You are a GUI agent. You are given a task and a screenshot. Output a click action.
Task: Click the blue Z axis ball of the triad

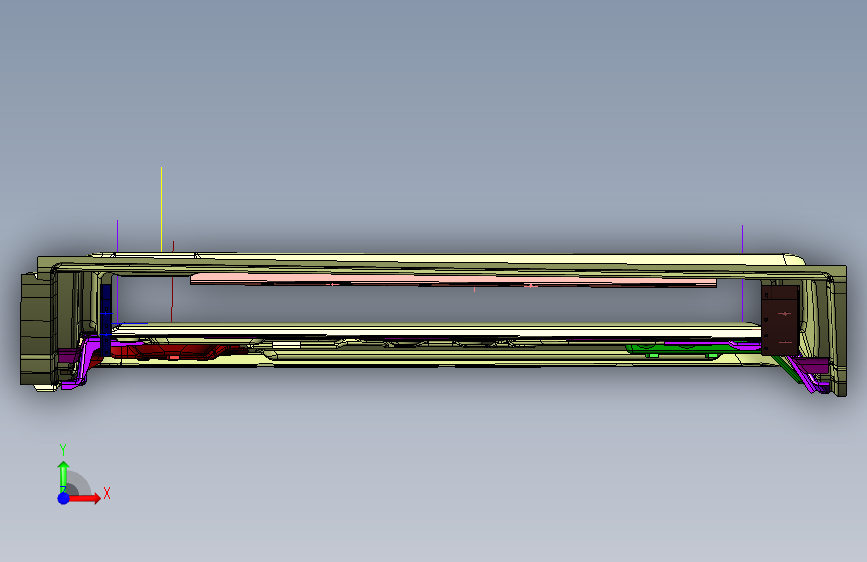[x=63, y=498]
